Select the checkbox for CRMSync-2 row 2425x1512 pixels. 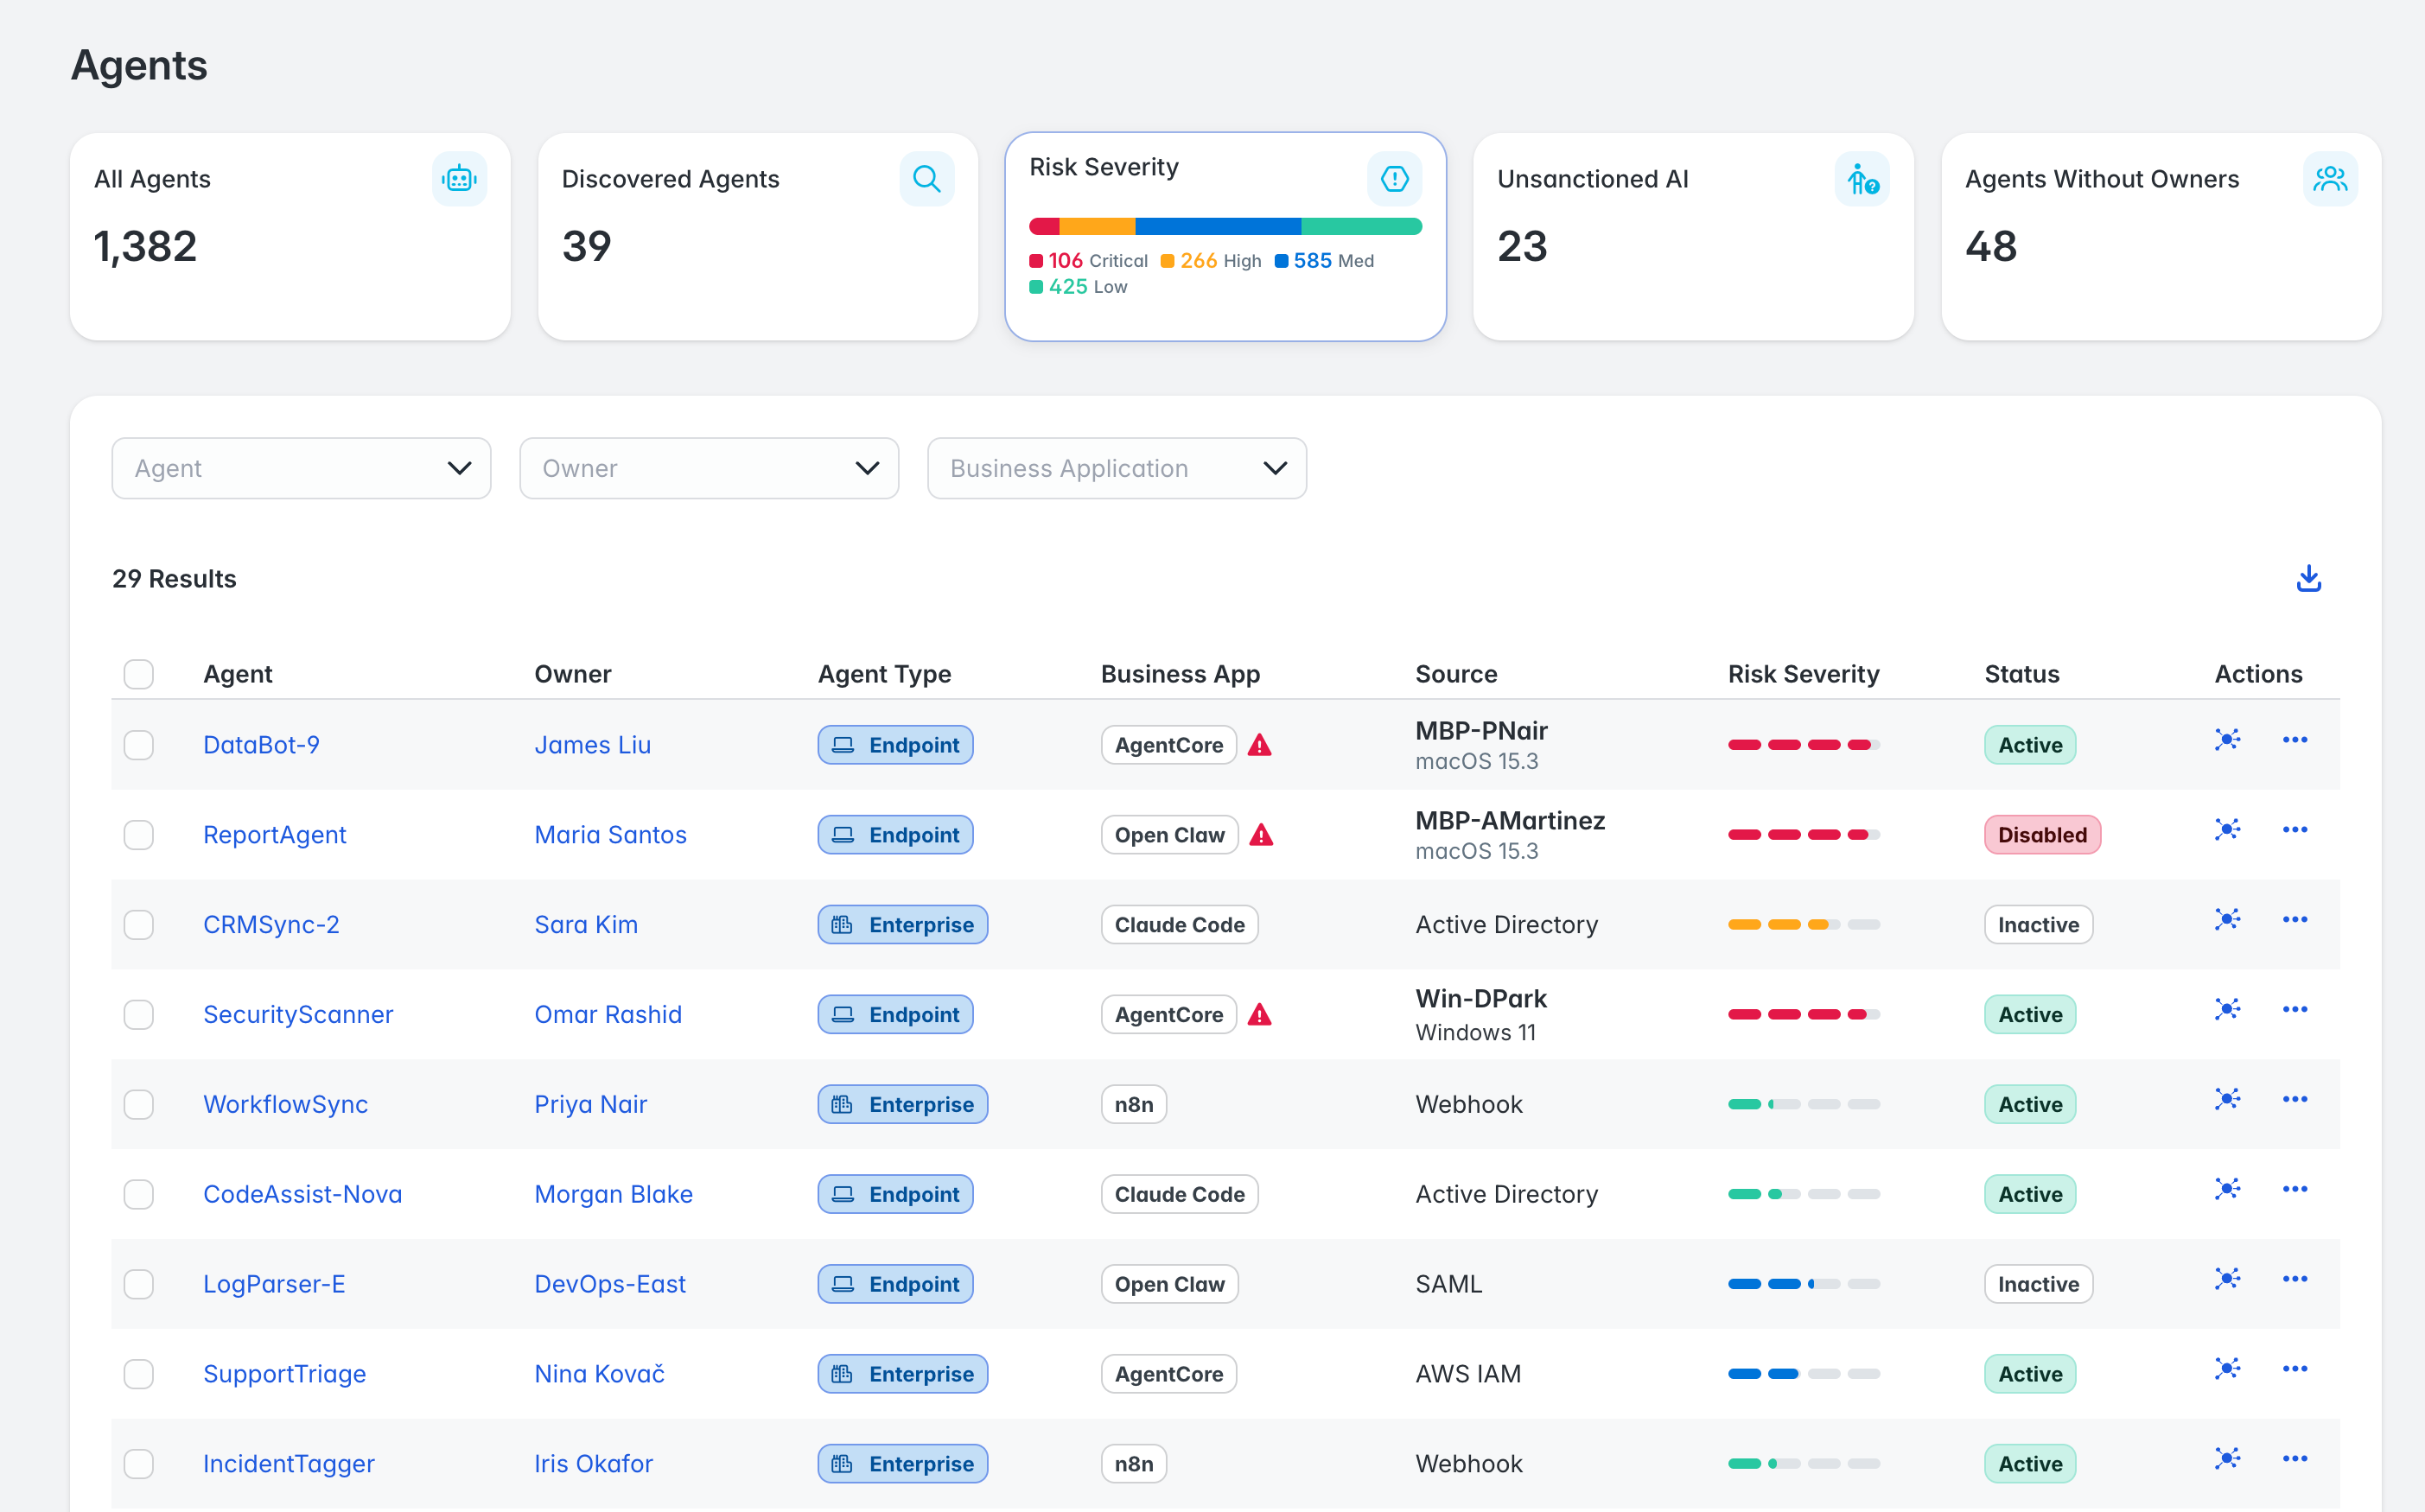(139, 925)
